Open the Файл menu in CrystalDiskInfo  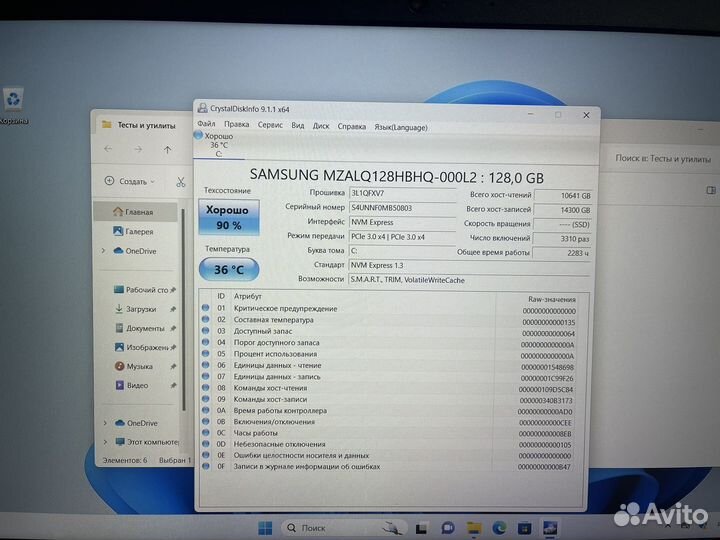tap(206, 124)
